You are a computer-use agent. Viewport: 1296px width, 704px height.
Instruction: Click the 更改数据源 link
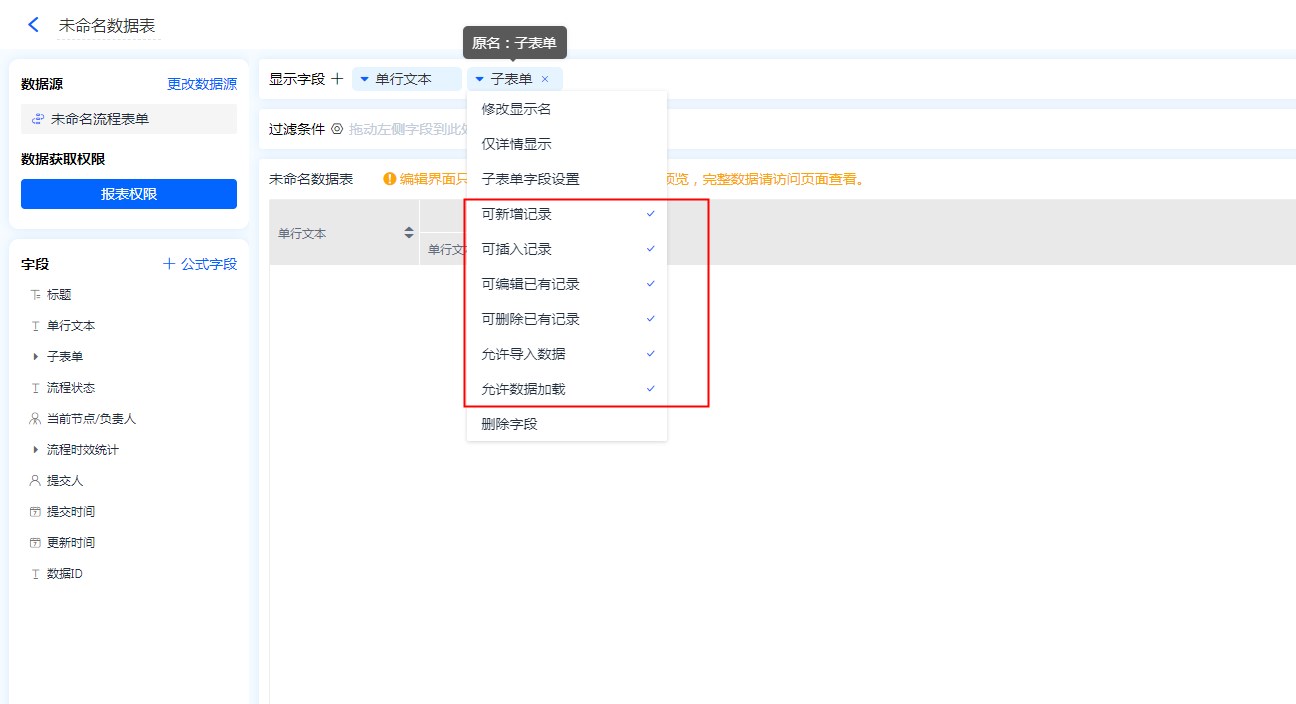pos(202,84)
